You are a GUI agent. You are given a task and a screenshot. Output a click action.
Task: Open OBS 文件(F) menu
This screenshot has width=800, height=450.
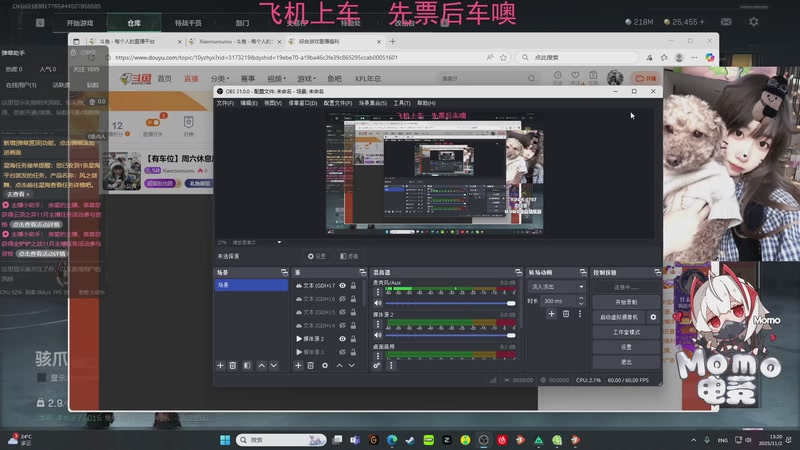coord(225,103)
